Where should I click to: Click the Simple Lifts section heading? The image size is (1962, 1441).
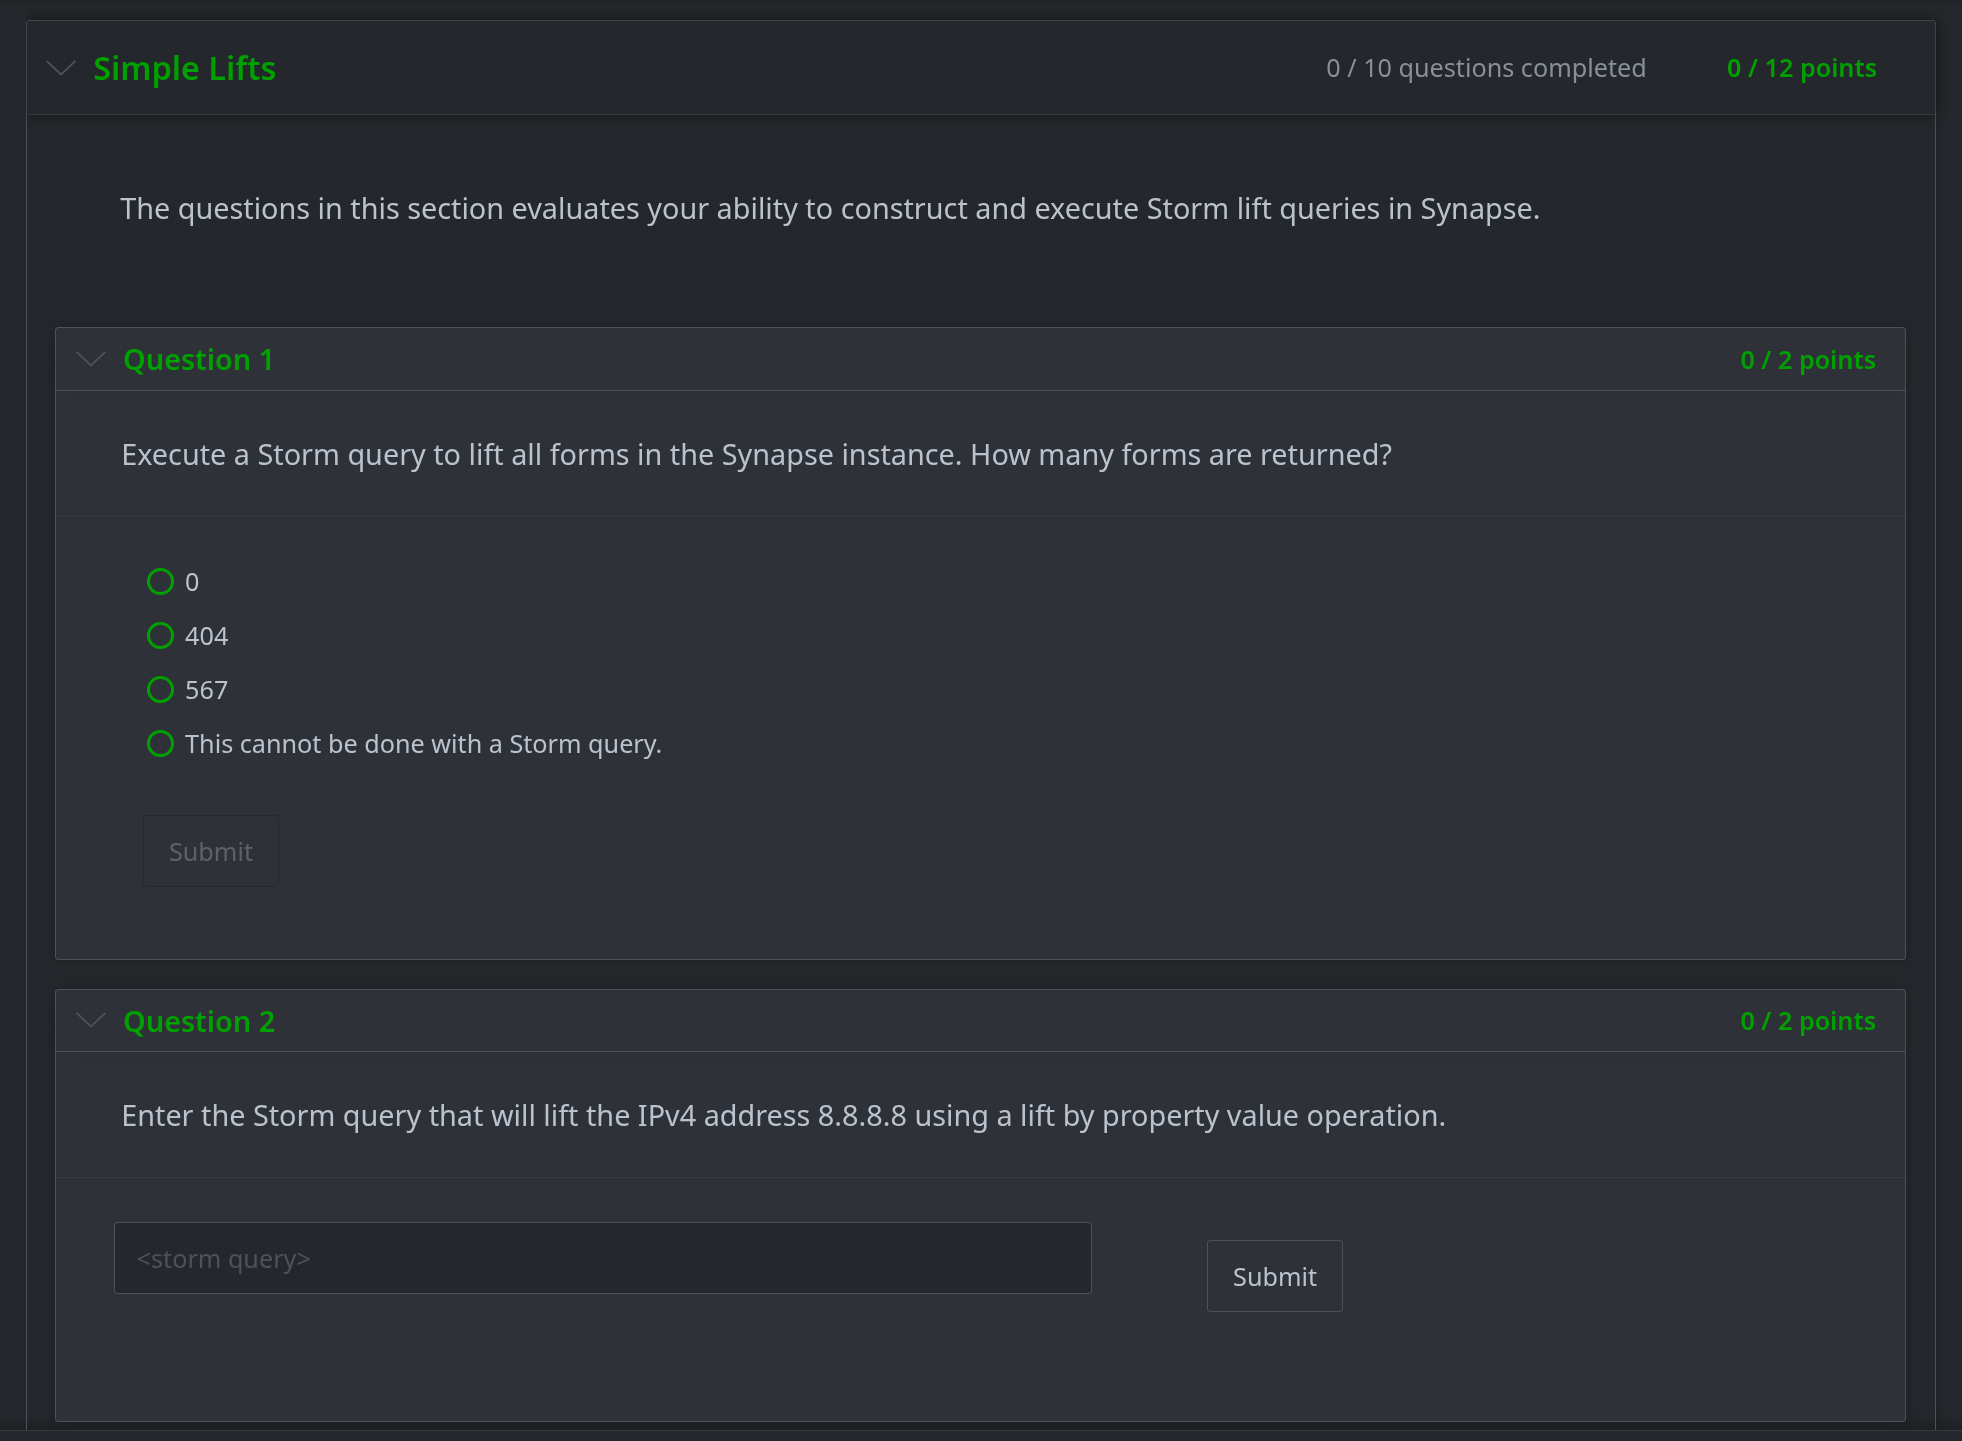click(x=184, y=68)
